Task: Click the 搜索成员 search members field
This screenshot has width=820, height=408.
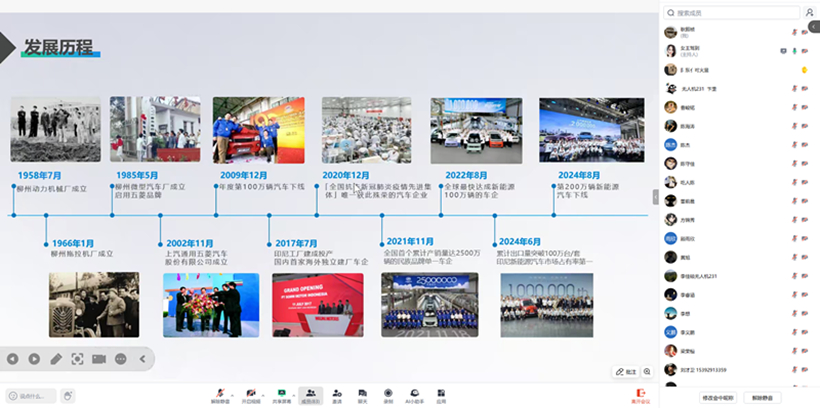Action: (x=732, y=13)
